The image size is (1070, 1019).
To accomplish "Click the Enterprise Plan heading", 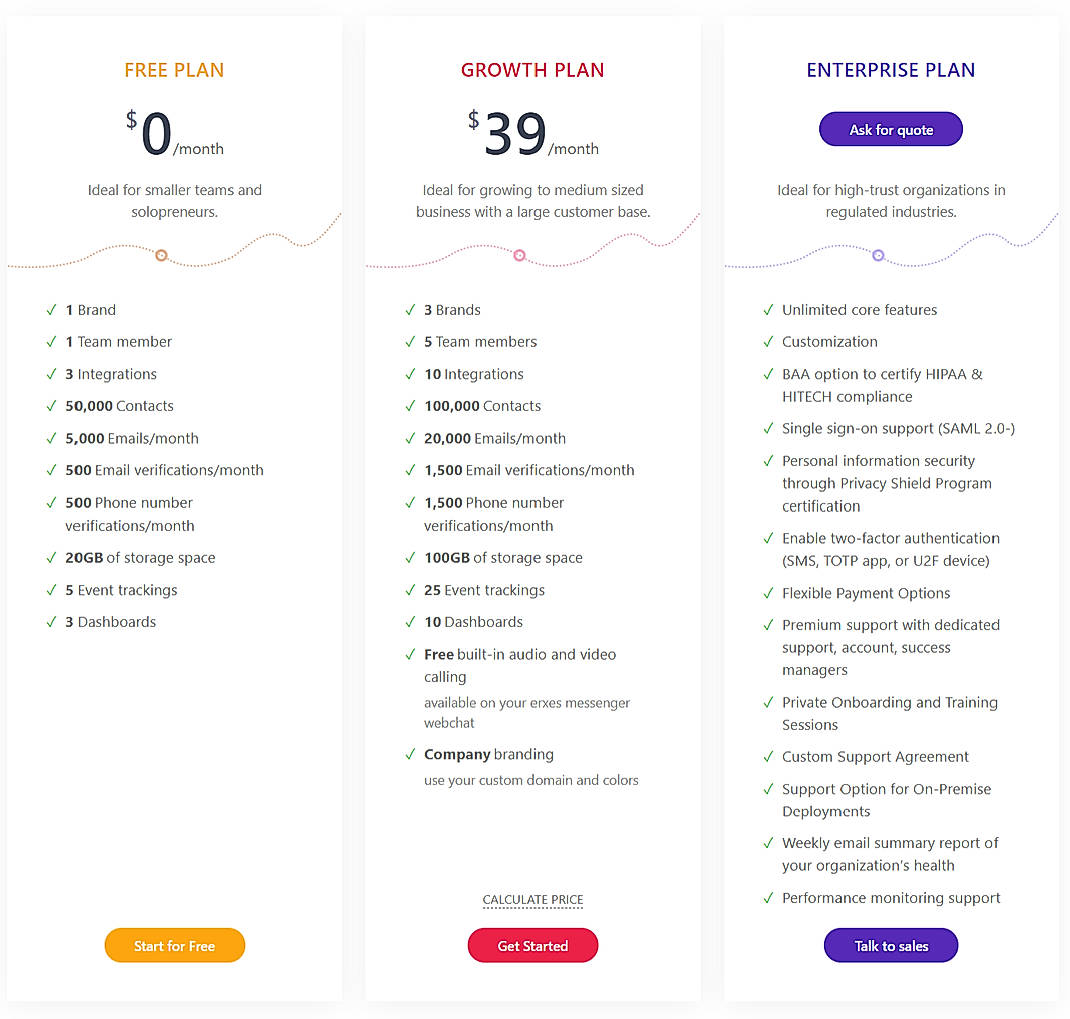I will pyautogui.click(x=891, y=70).
